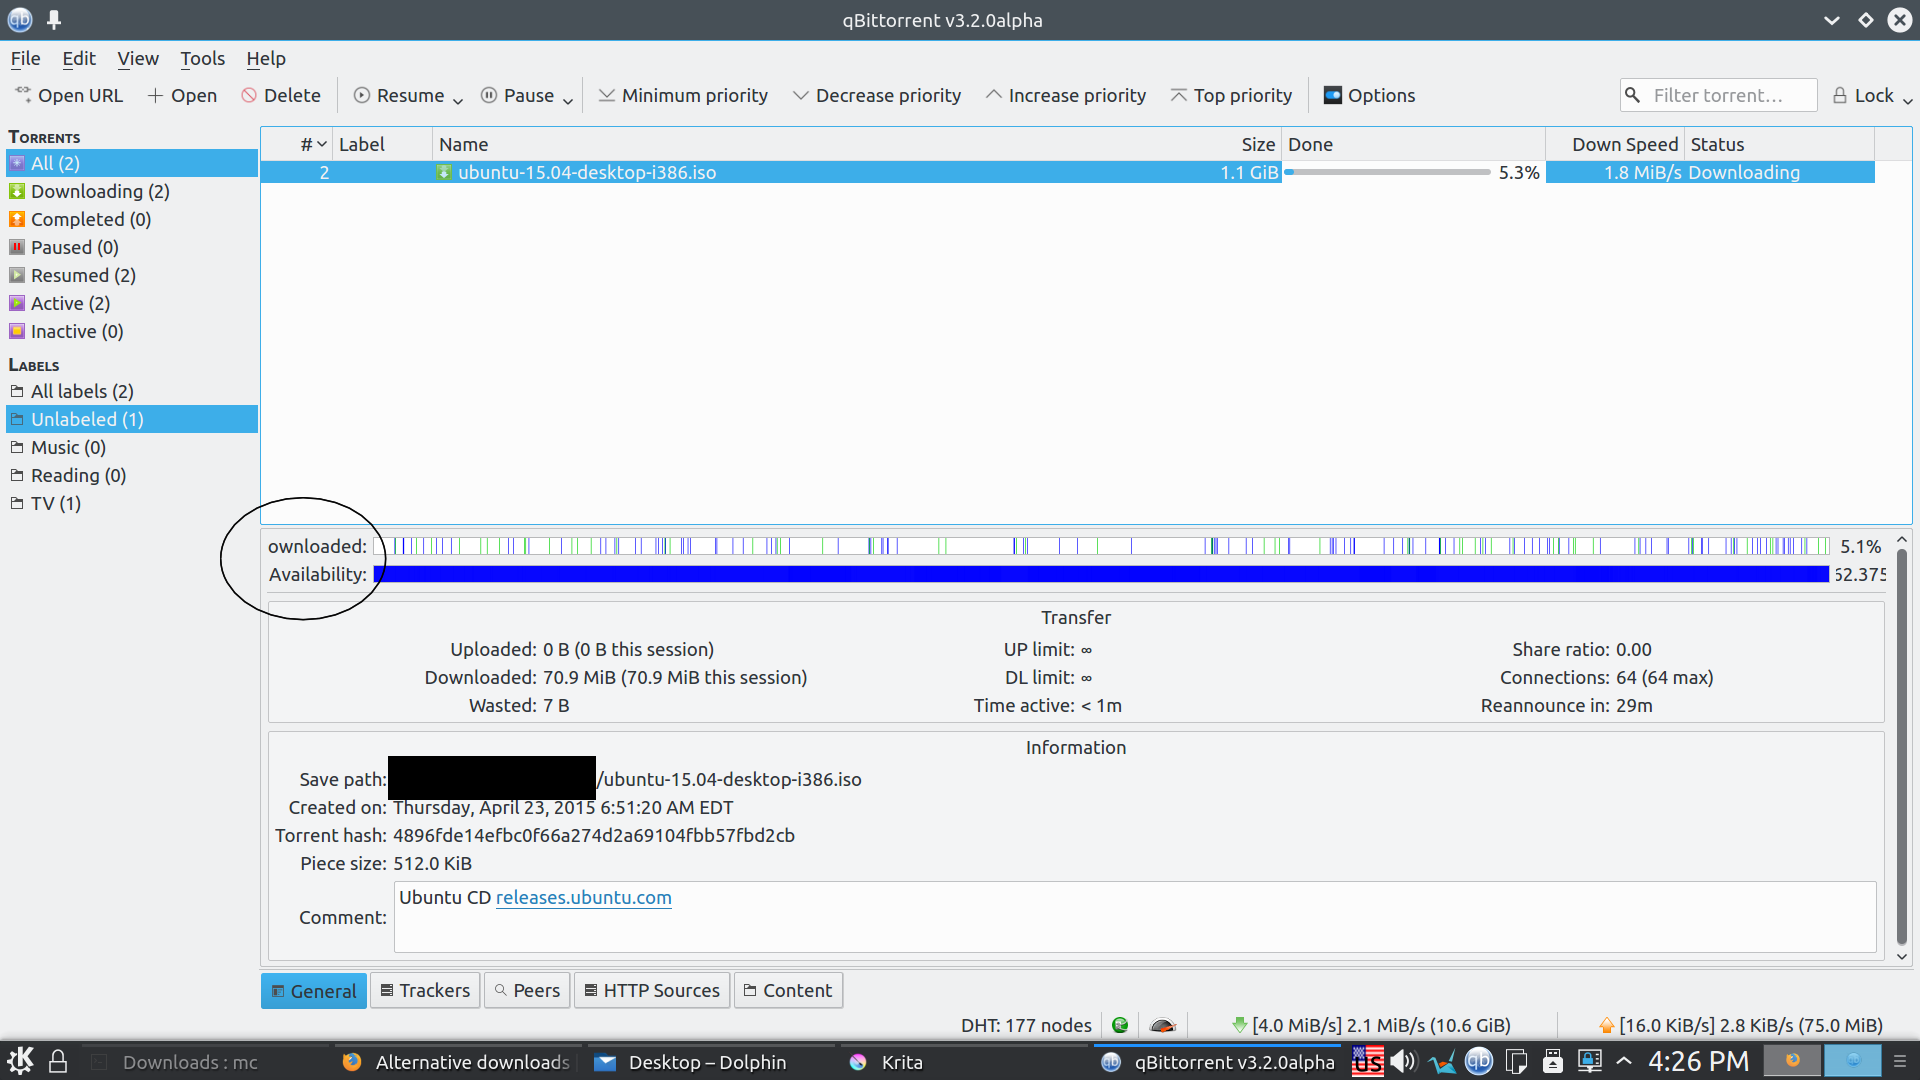Select the Music (0) label

pos(132,447)
